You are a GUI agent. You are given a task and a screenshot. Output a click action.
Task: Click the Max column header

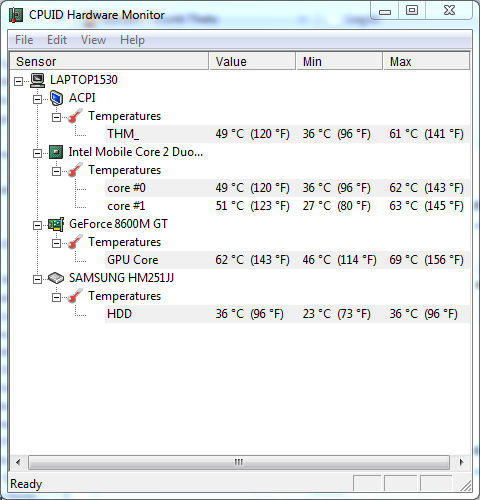[426, 61]
